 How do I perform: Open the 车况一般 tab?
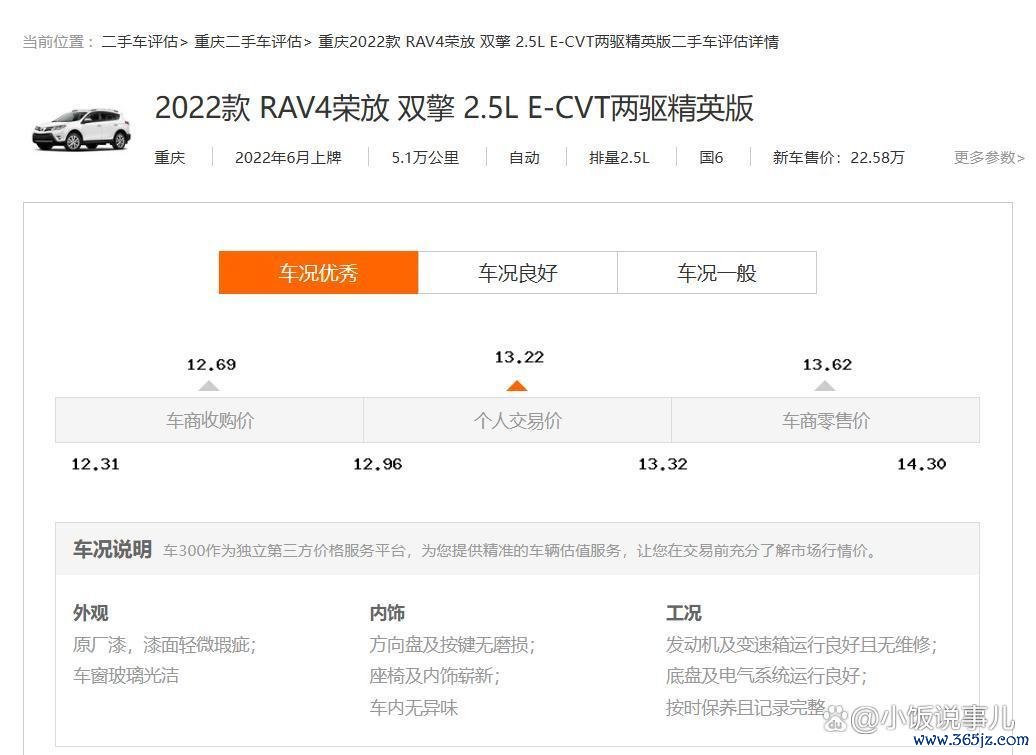click(717, 272)
